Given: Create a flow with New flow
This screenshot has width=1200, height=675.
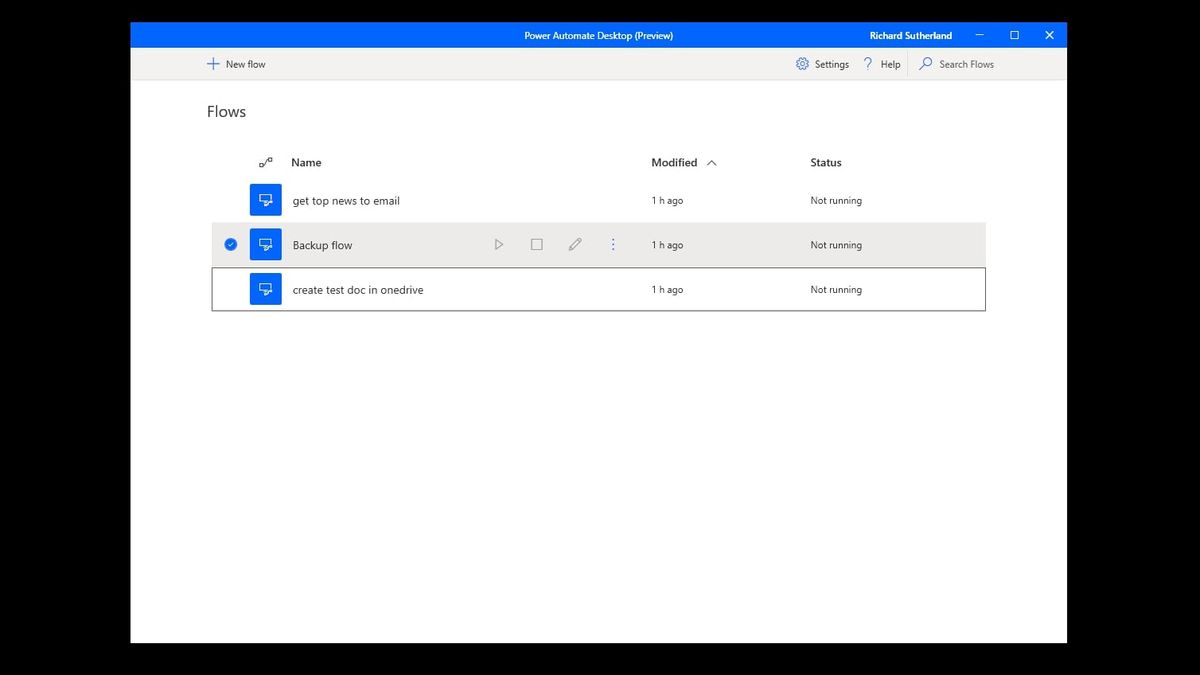Looking at the screenshot, I should point(236,63).
